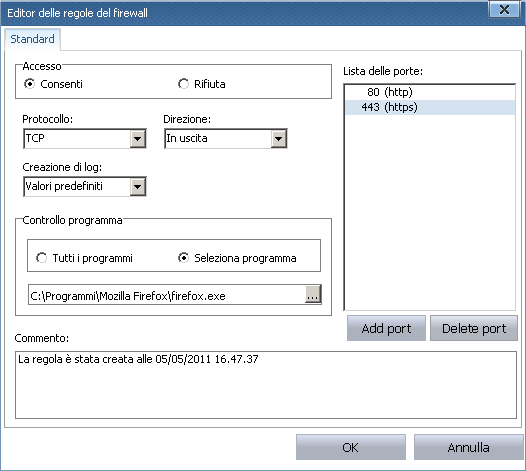Click the In uscita direction combo box
Viewport: 526px width, 471px height.
[225, 139]
